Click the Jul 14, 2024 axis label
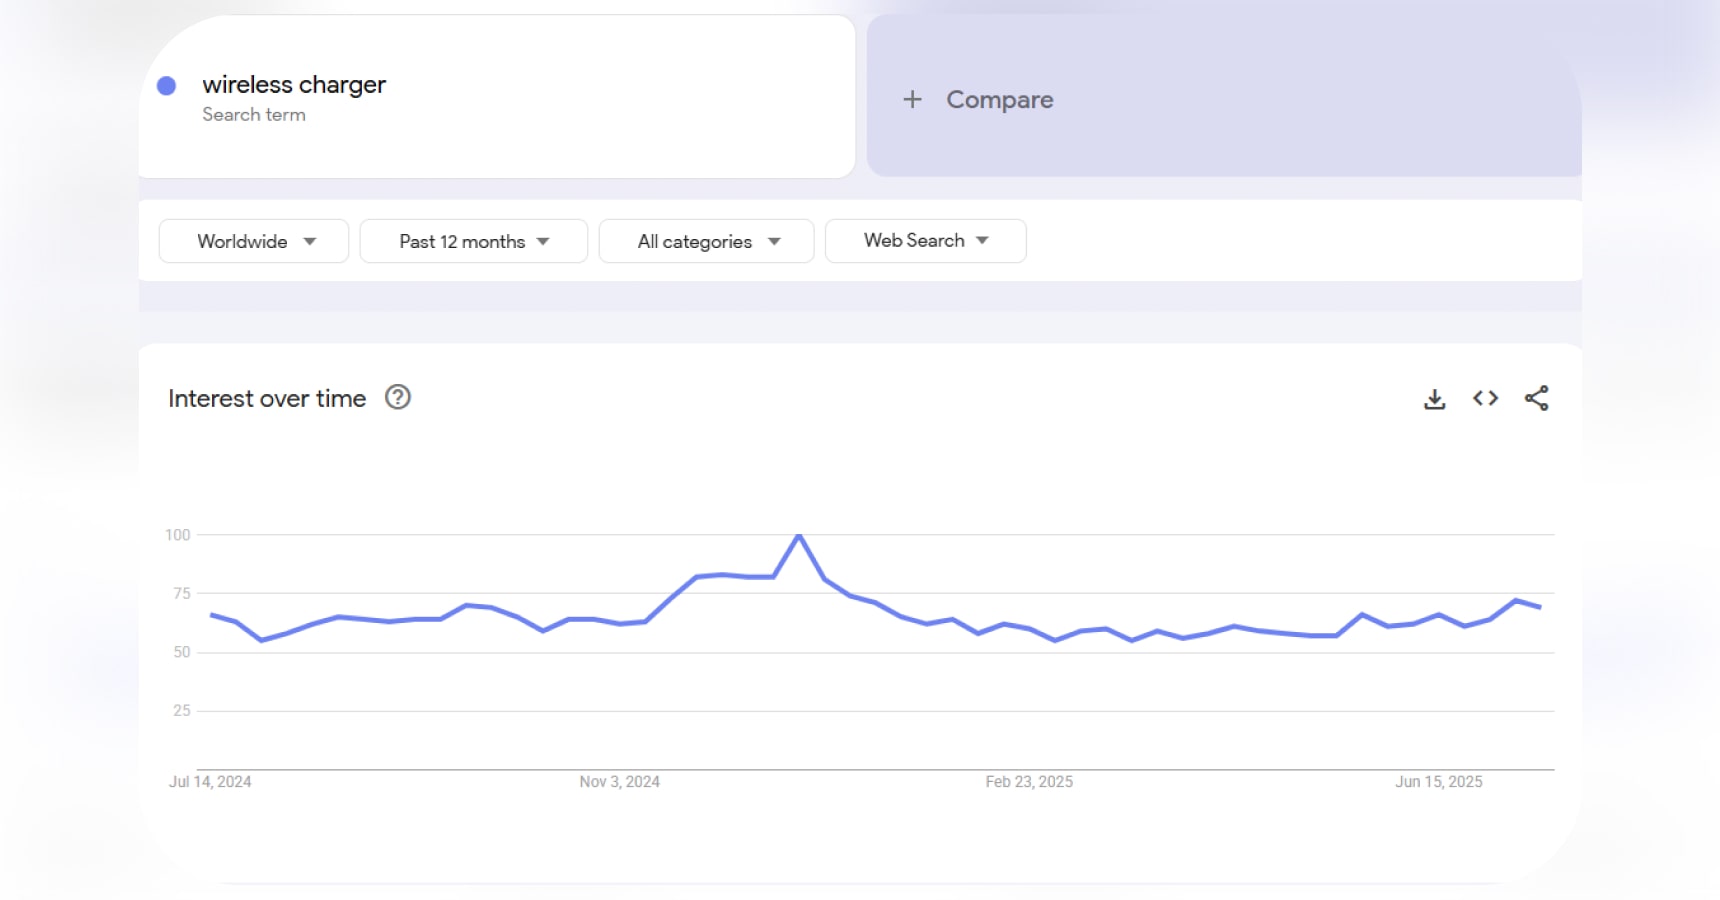 pyautogui.click(x=211, y=782)
